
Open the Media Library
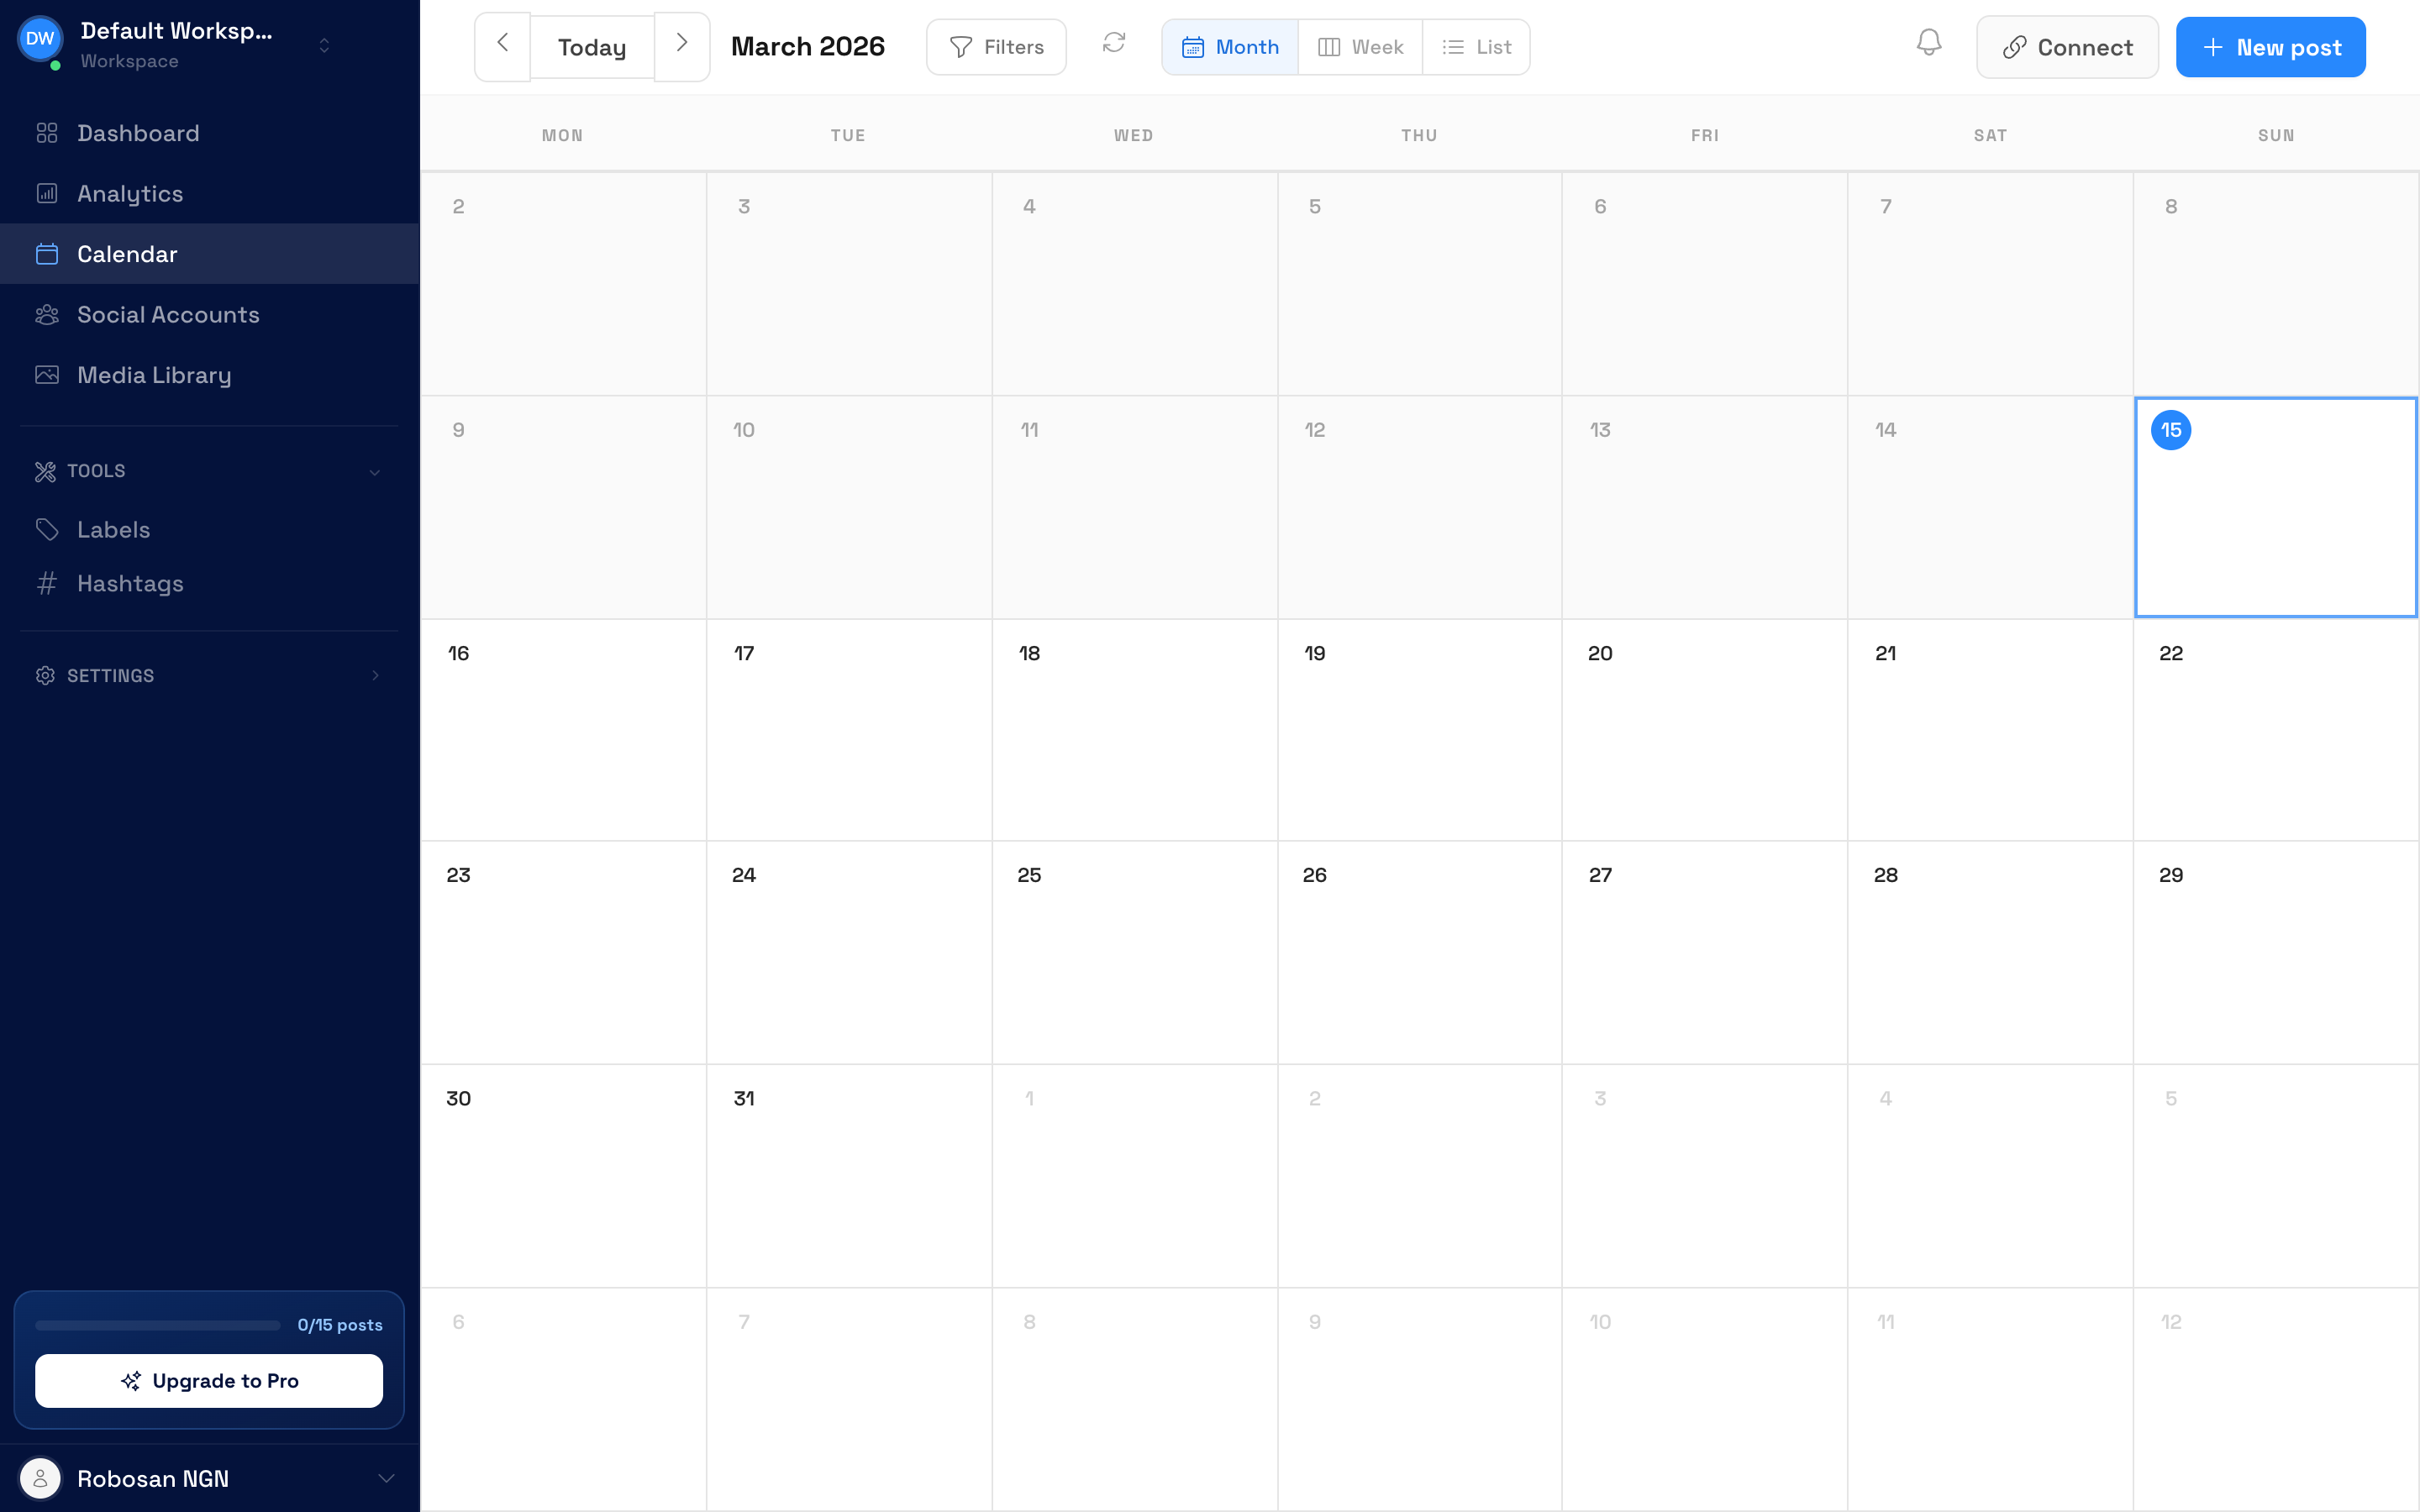pos(153,375)
